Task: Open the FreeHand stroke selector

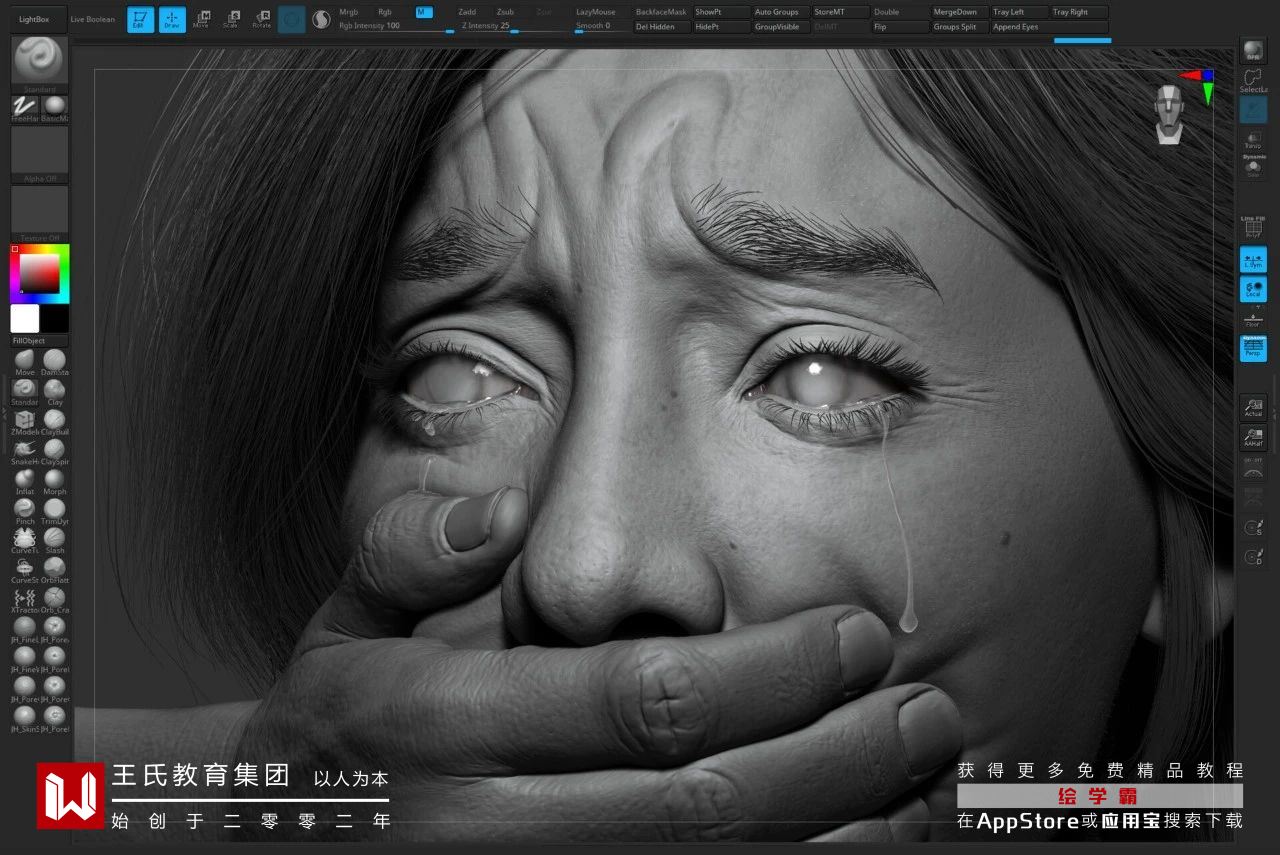Action: click(24, 108)
